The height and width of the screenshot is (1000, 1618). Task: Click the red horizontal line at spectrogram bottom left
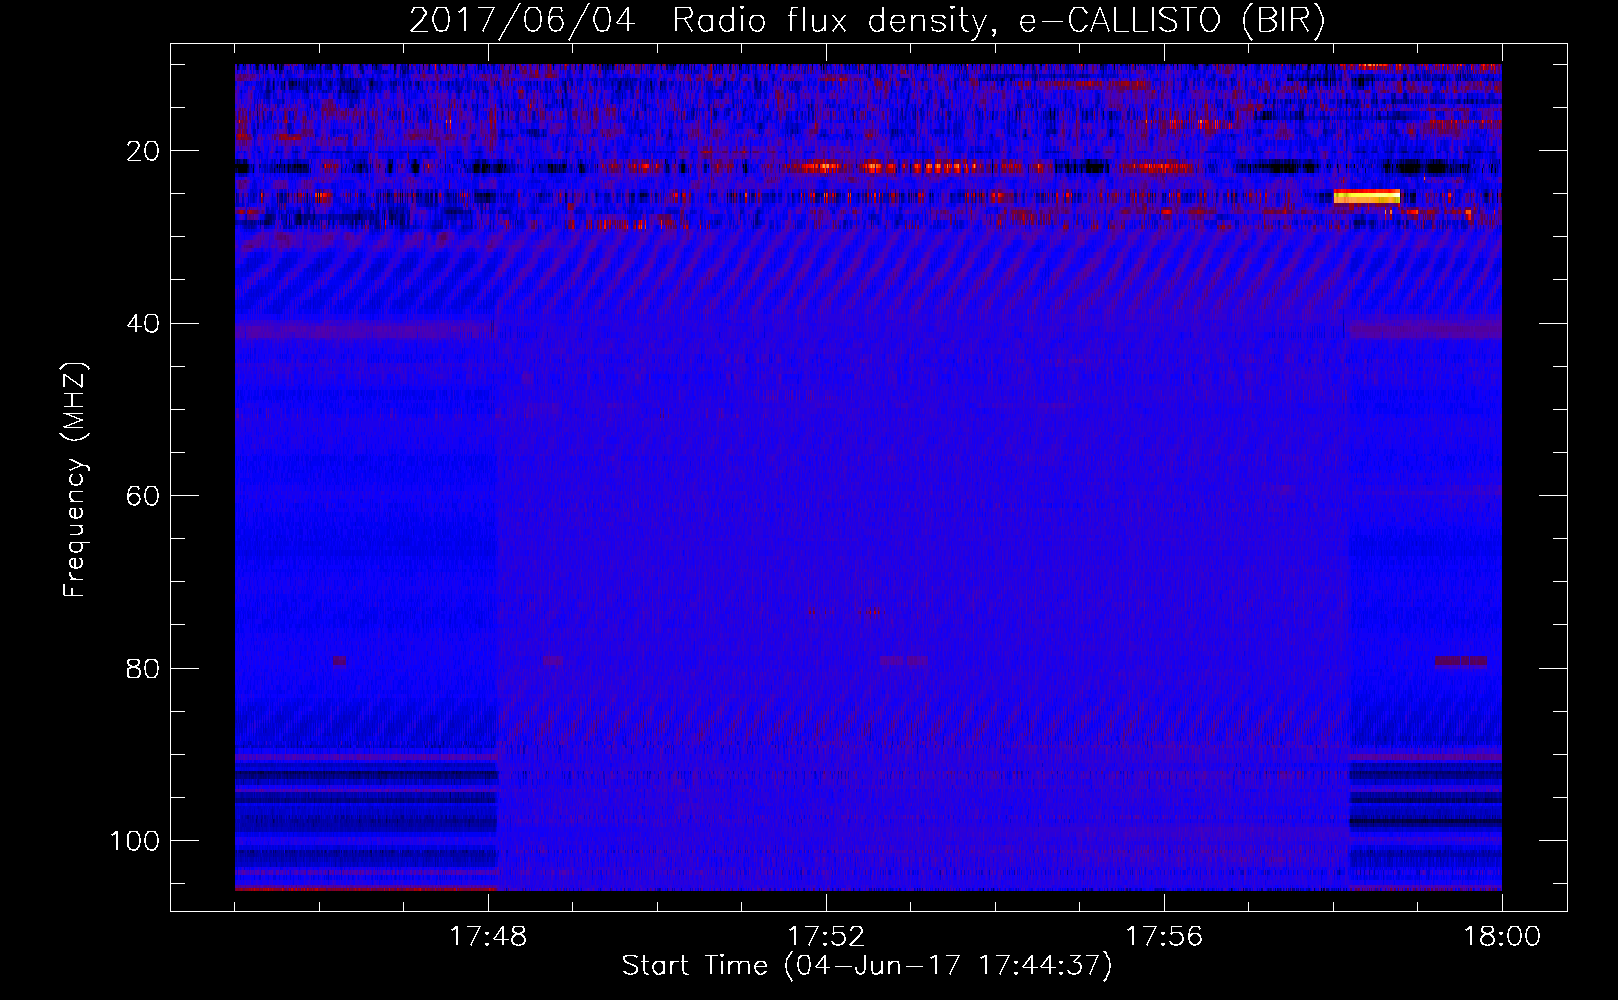366,888
